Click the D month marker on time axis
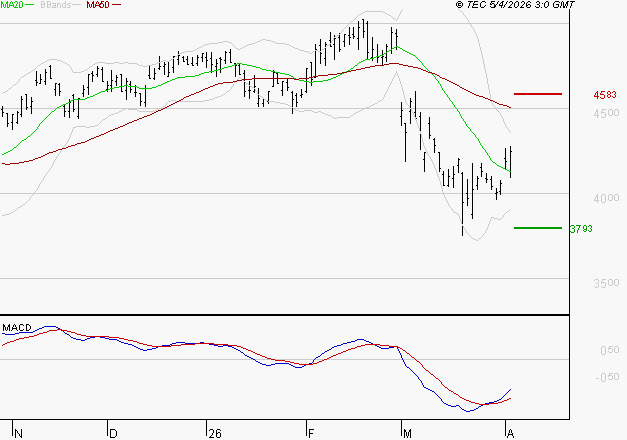 [113, 434]
